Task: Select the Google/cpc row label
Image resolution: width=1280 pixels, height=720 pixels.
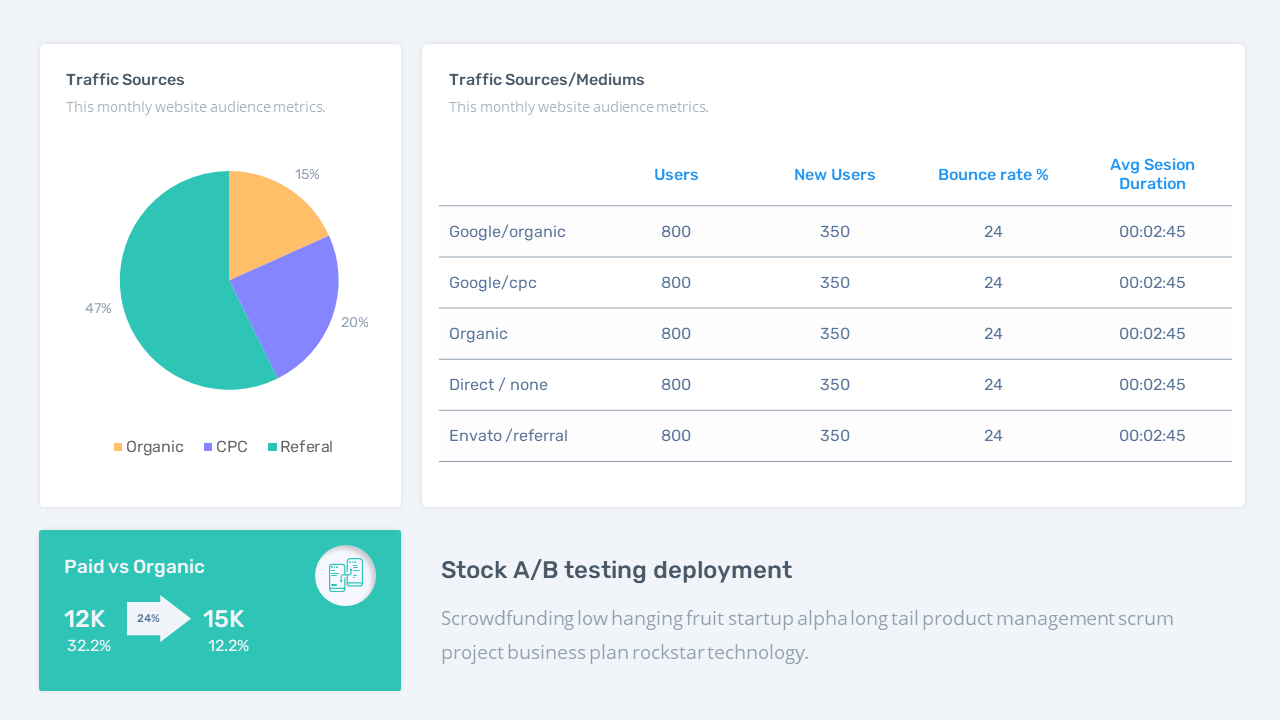Action: (x=493, y=283)
